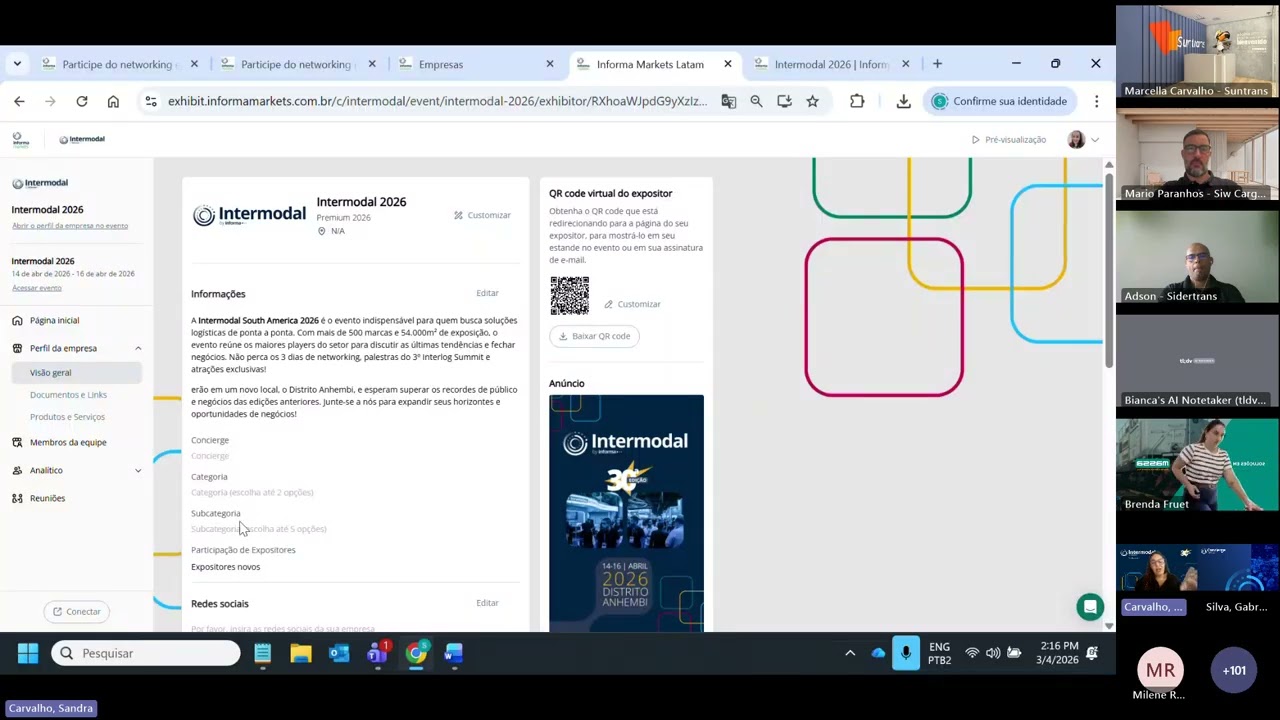Expand the Analítico sidebar section
The width and height of the screenshot is (1280, 720).
point(138,470)
